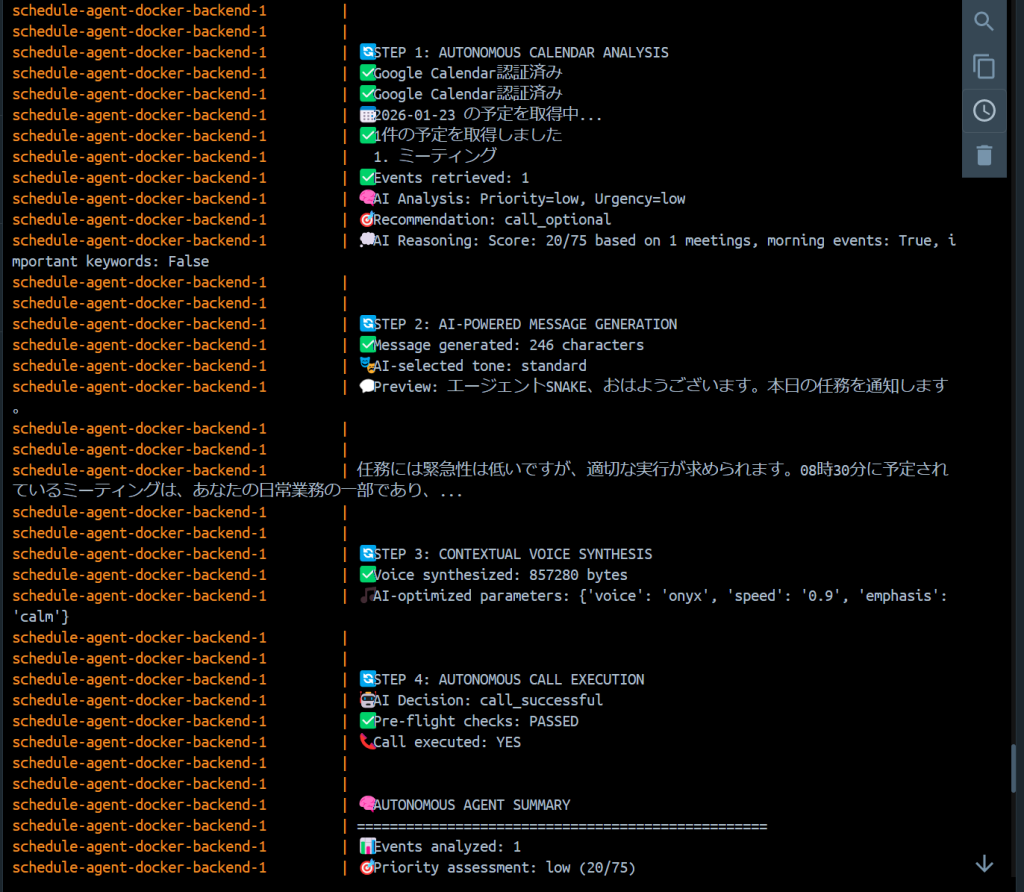Viewport: 1024px width, 892px height.
Task: Toggle timestamps with the clock icon
Action: [x=984, y=111]
